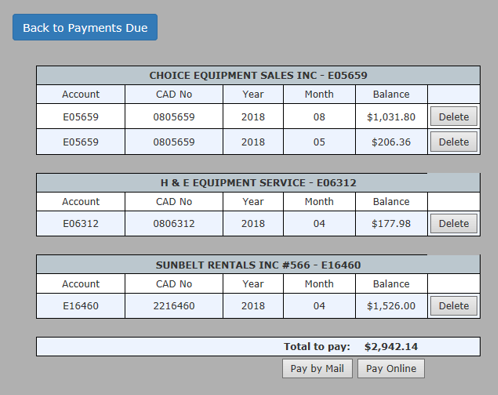This screenshot has height=395, width=498.
Task: Click CAD No 2216460 cell
Action: (x=174, y=306)
